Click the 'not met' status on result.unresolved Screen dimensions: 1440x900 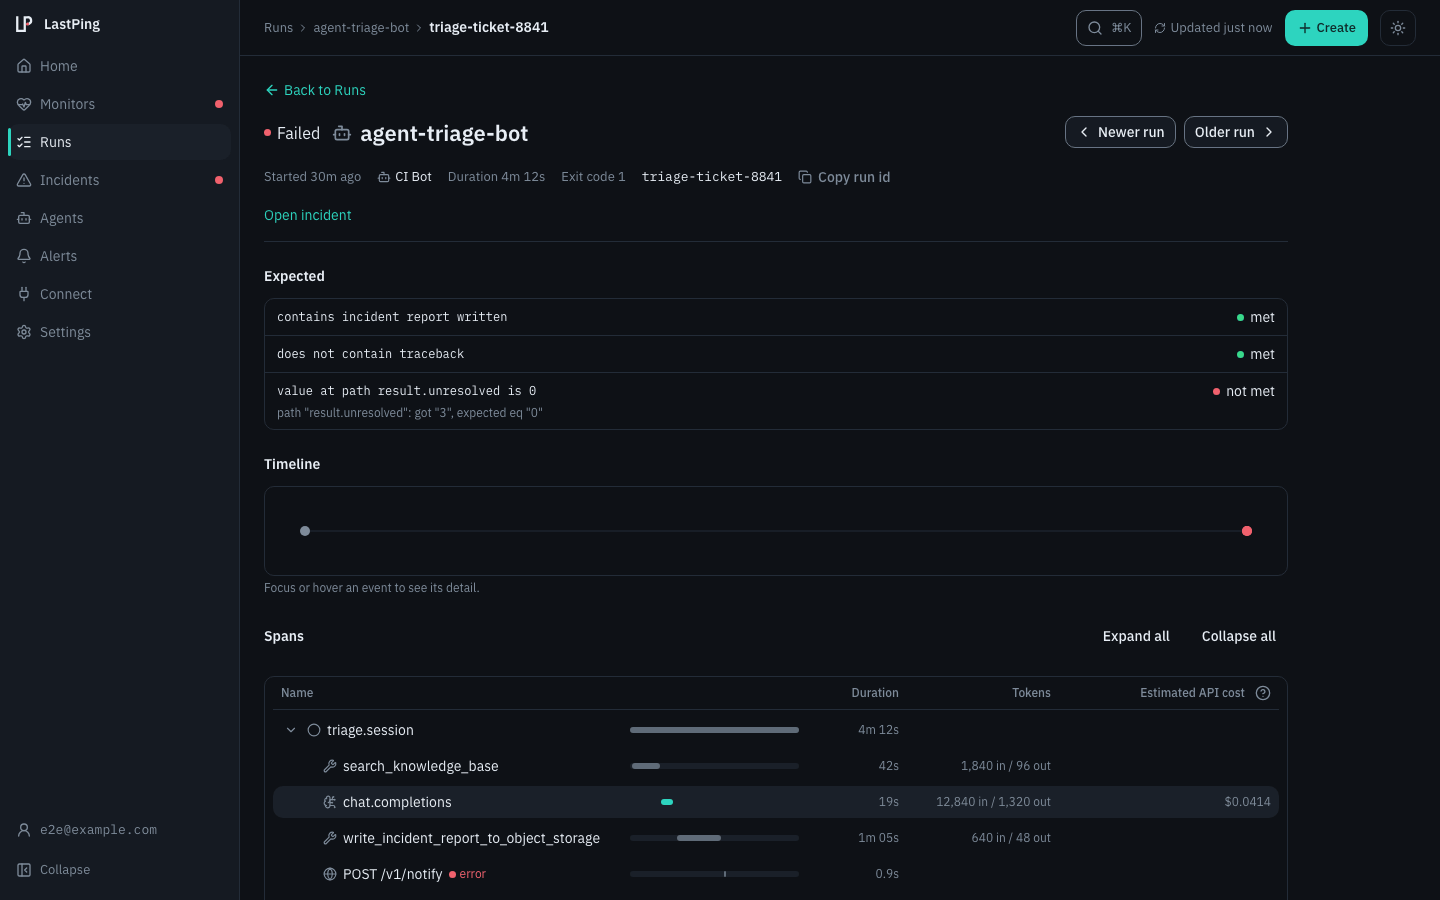(x=1243, y=392)
